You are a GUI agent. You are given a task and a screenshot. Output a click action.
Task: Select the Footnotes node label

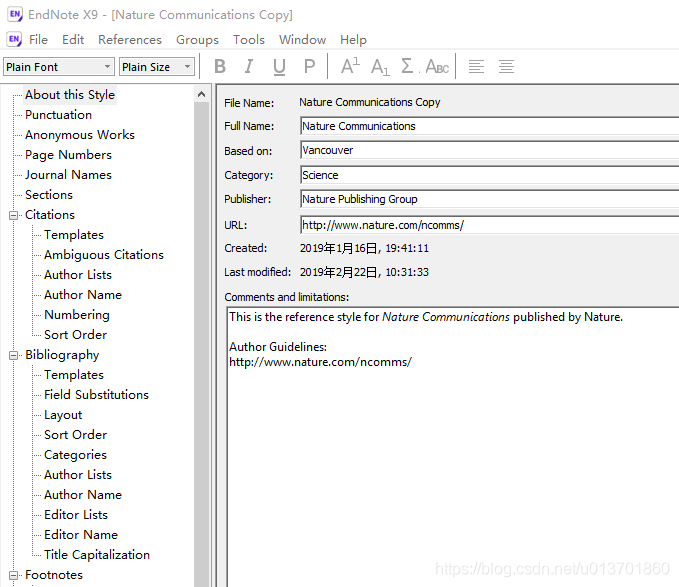[54, 575]
